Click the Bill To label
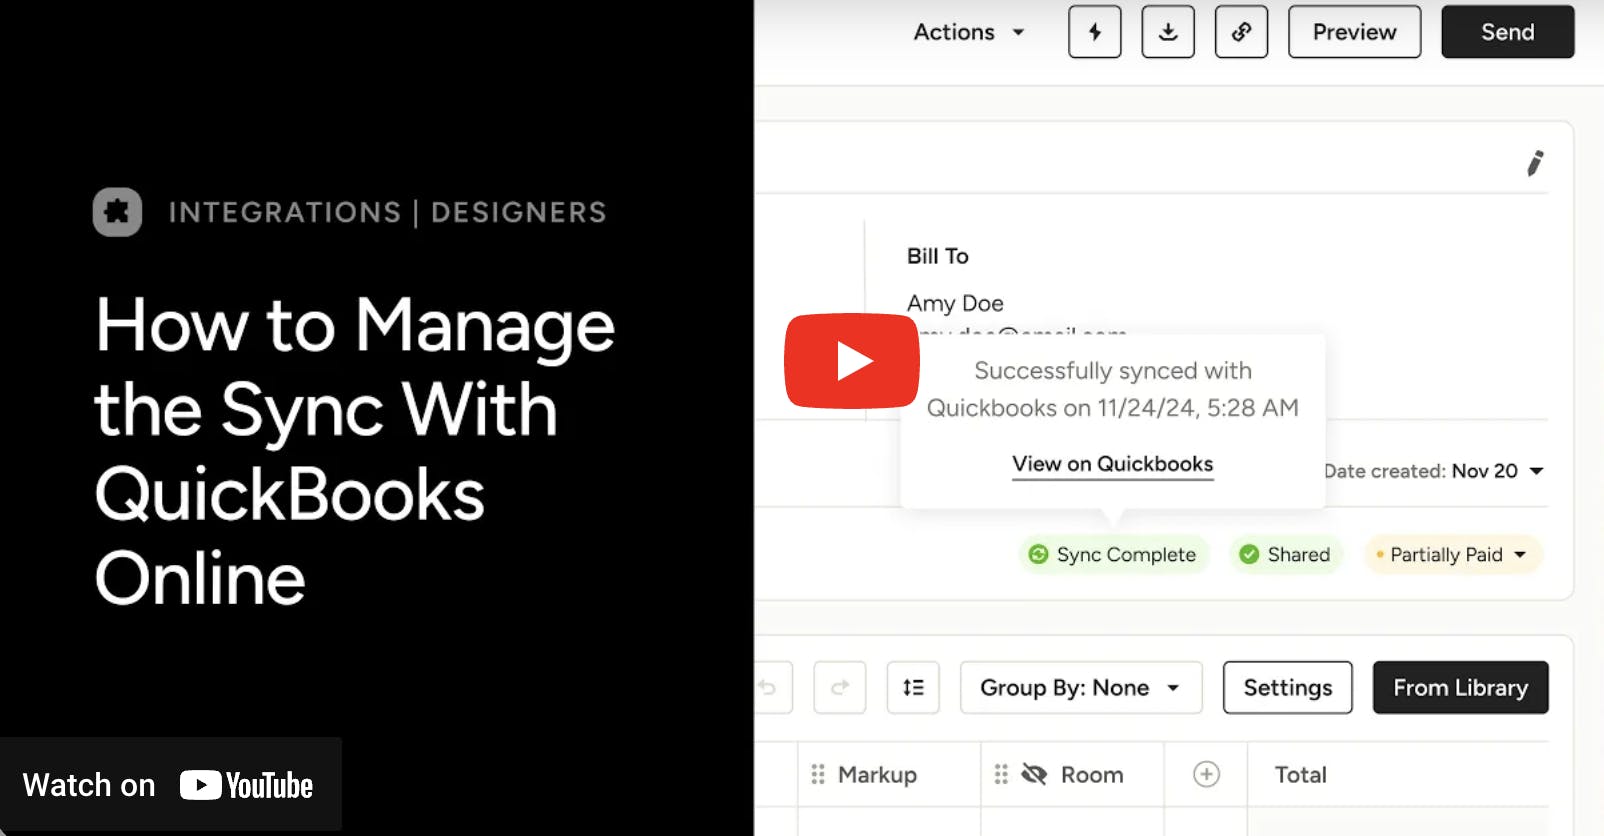 coord(937,256)
